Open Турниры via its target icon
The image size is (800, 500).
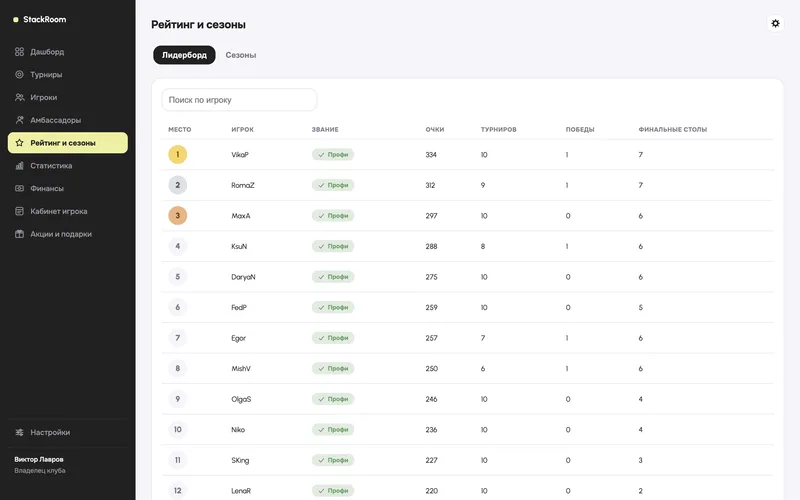[x=19, y=74]
